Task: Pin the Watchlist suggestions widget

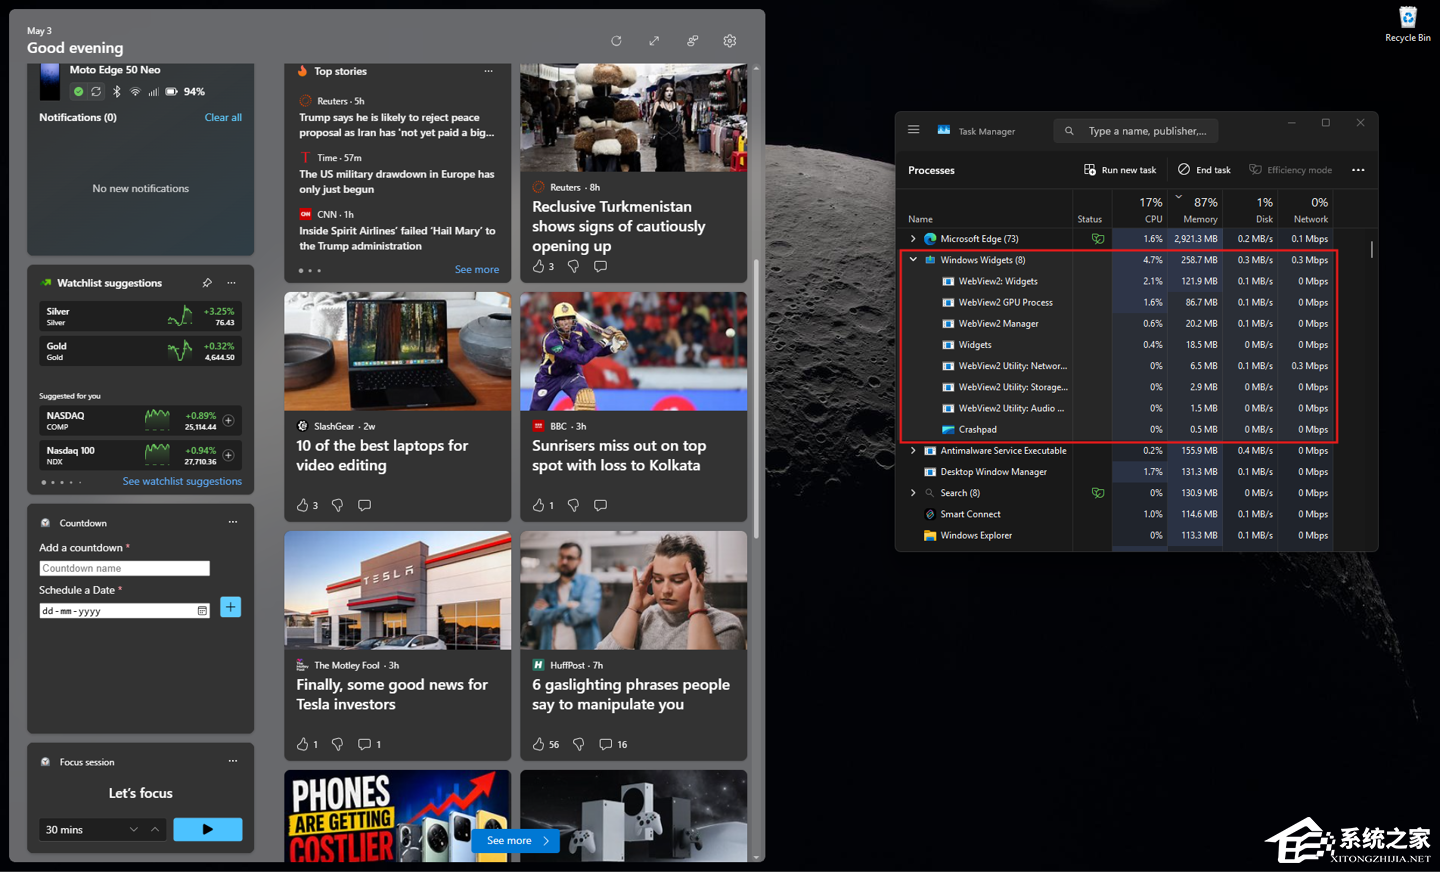Action: click(x=207, y=283)
